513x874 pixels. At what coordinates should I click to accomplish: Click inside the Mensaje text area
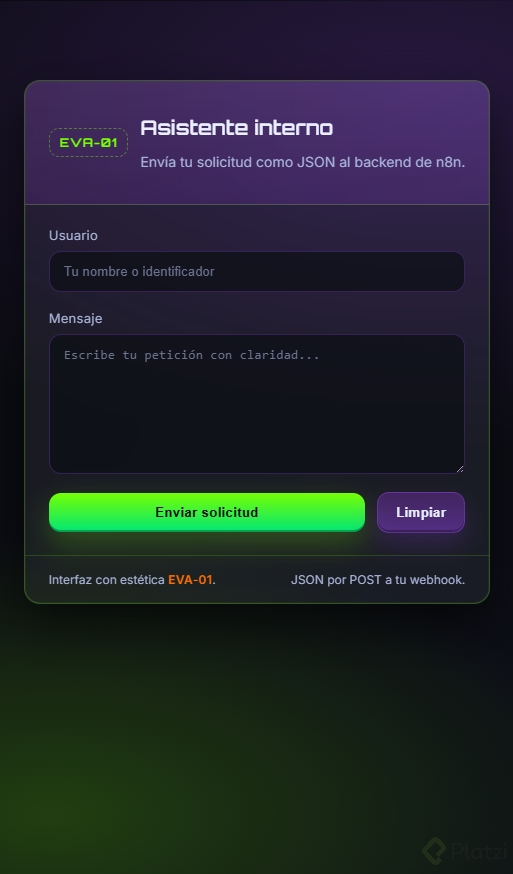[x=256, y=404]
